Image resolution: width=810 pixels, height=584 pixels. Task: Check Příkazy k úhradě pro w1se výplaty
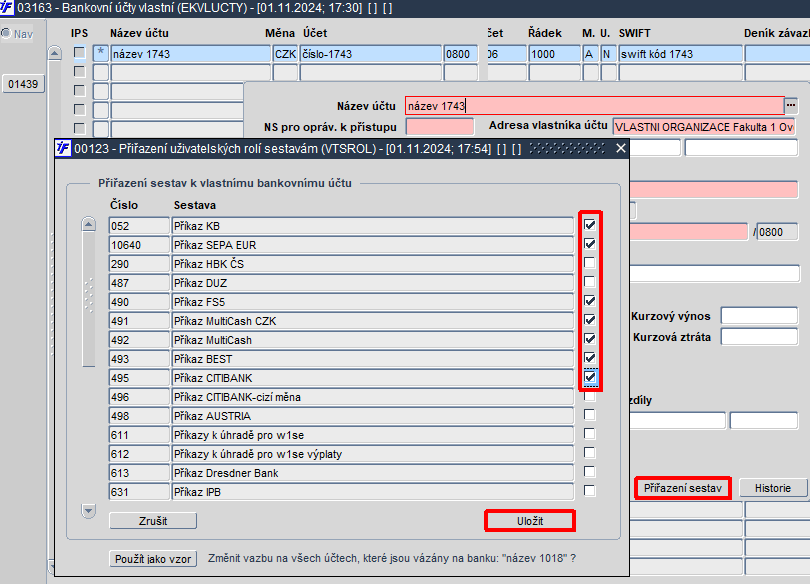[589, 453]
